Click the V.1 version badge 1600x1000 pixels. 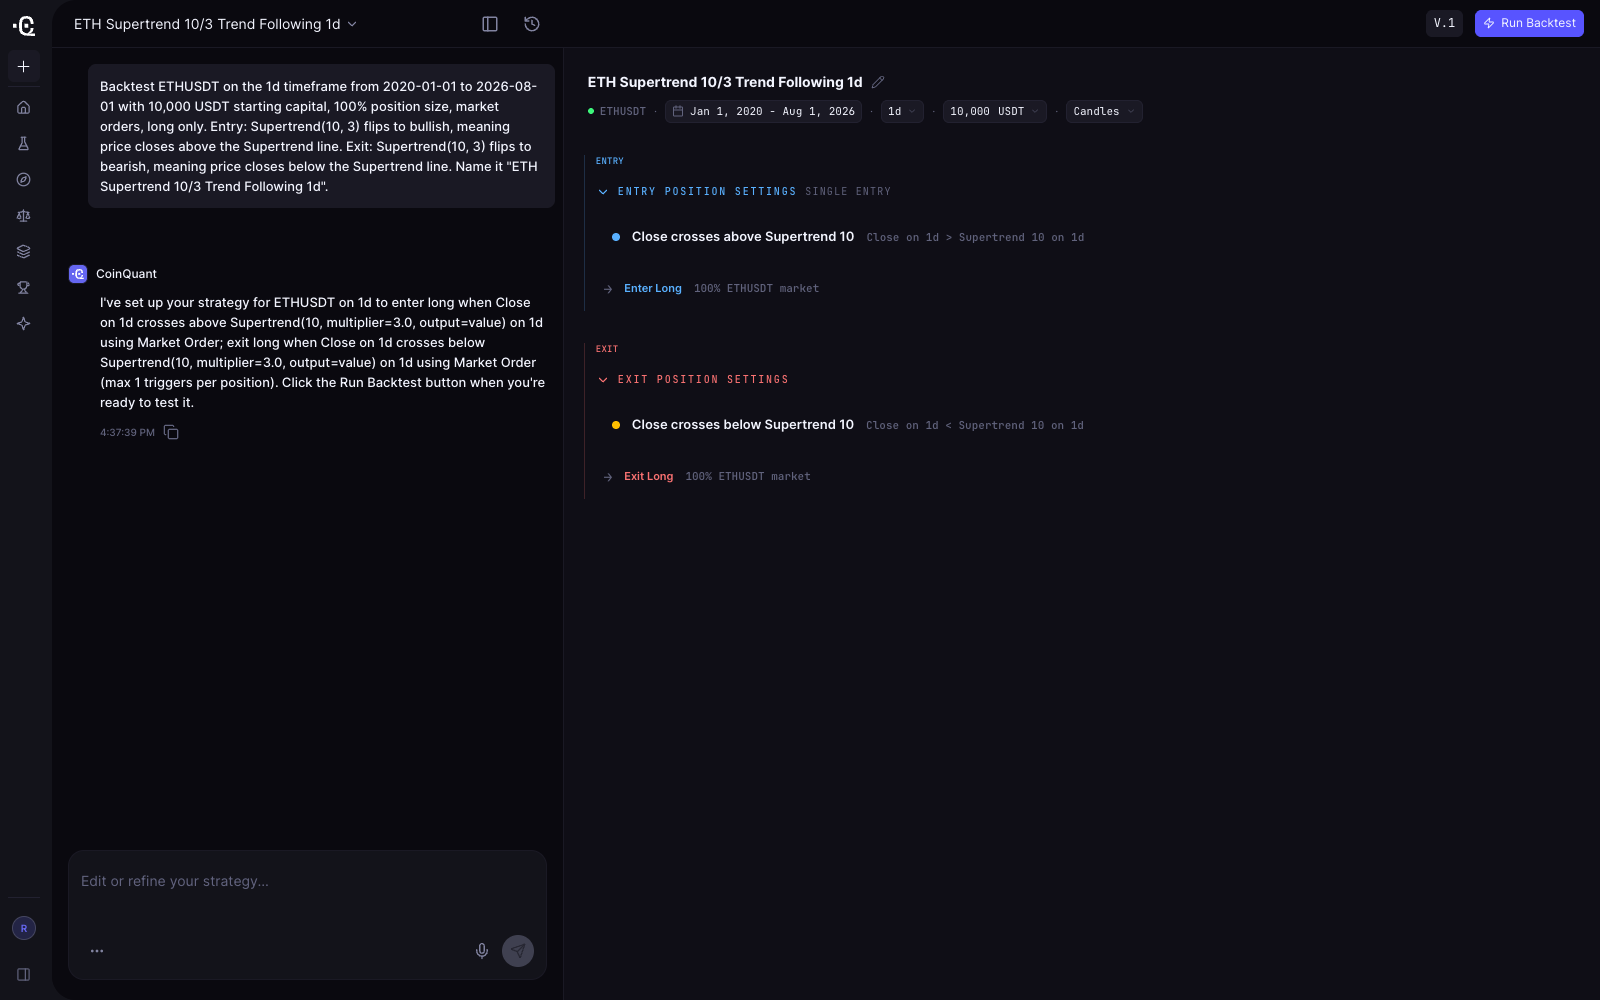[x=1444, y=23]
